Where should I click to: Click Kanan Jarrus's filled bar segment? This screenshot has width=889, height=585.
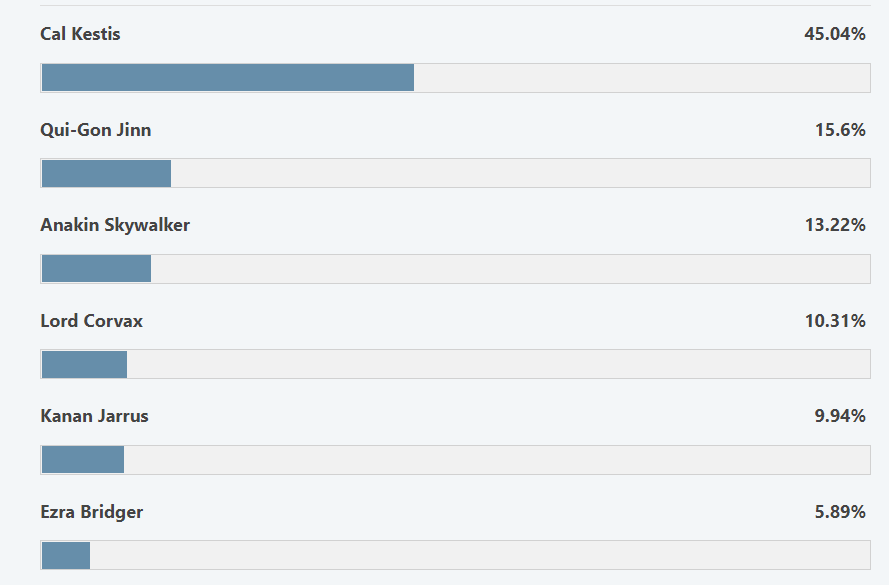coord(83,460)
